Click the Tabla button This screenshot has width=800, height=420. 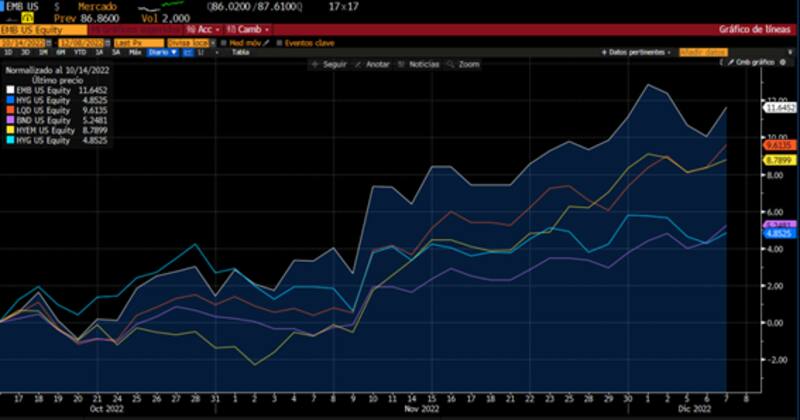click(240, 51)
